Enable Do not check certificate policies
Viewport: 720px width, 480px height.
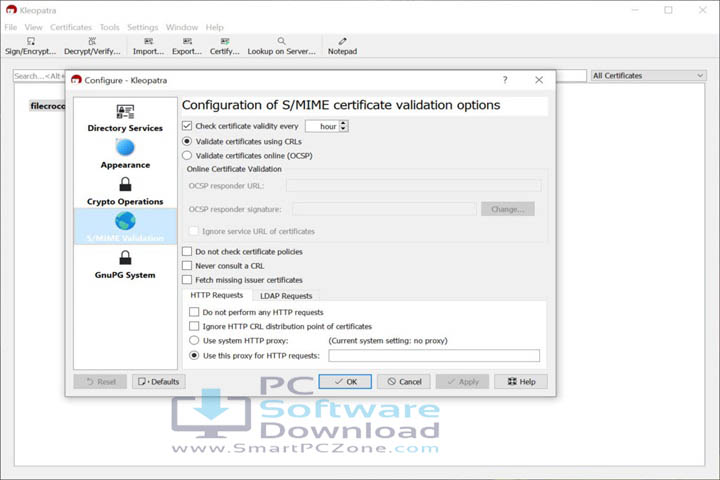(187, 252)
